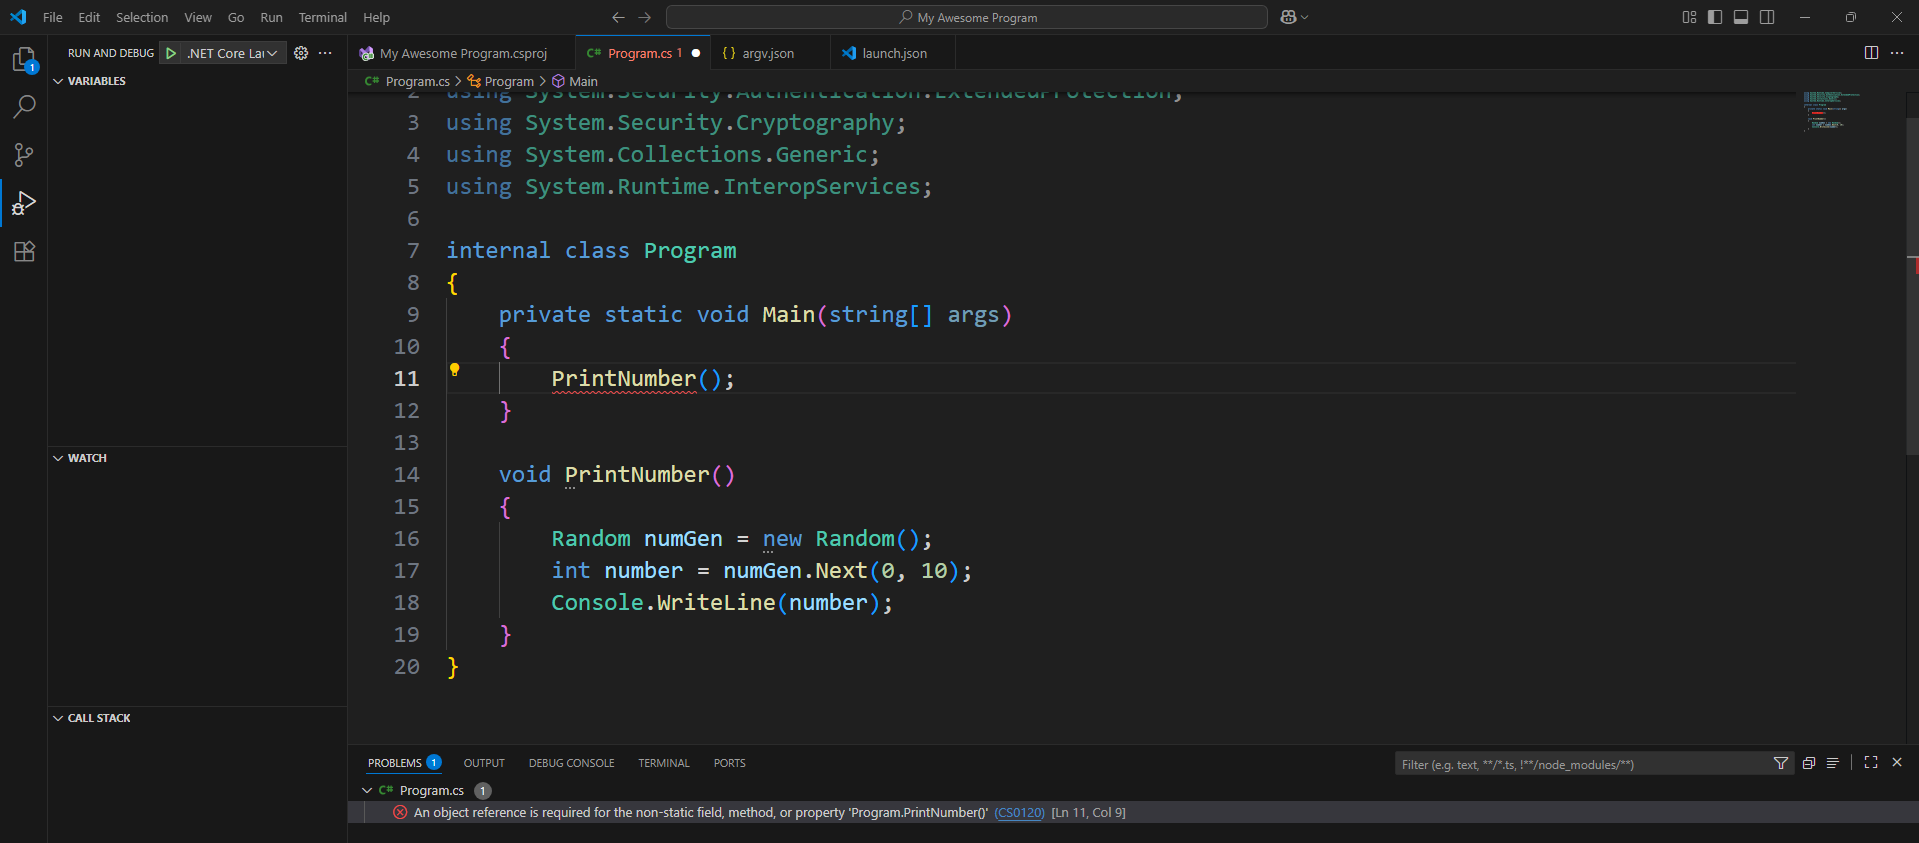
Task: Toggle bottom Panel visibility
Action: click(1741, 17)
